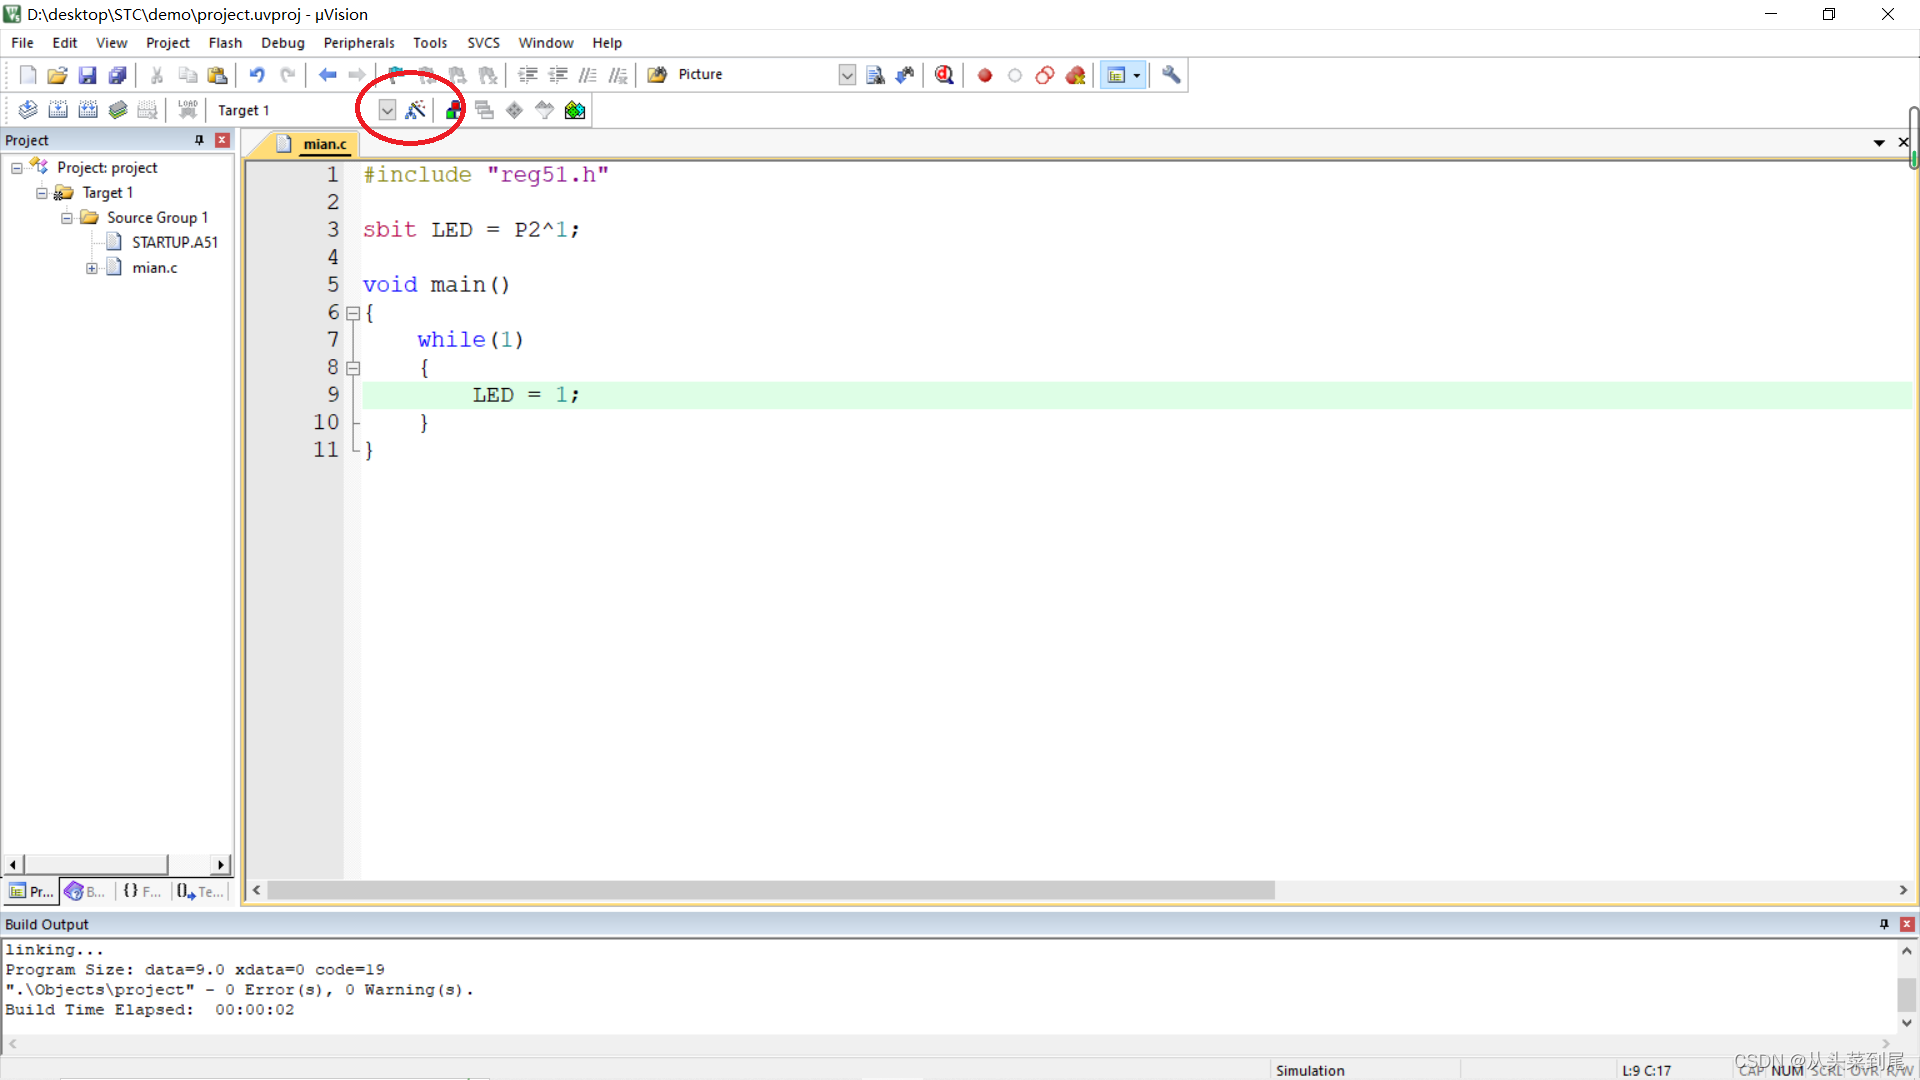Open the Debug menu
This screenshot has height=1080, width=1920.
pyautogui.click(x=280, y=42)
